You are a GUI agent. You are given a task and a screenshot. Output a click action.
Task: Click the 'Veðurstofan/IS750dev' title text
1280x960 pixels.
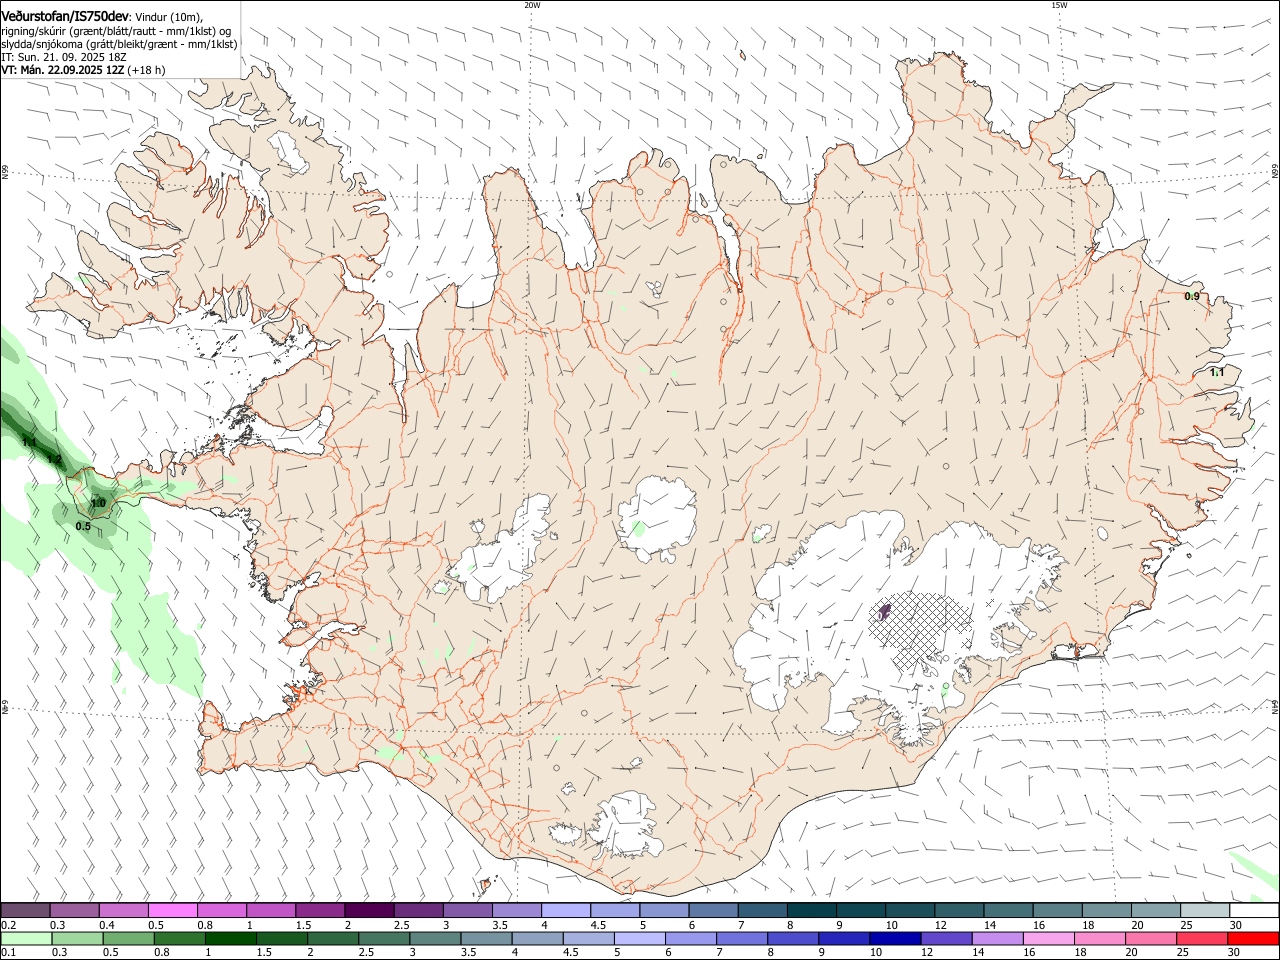pos(64,16)
